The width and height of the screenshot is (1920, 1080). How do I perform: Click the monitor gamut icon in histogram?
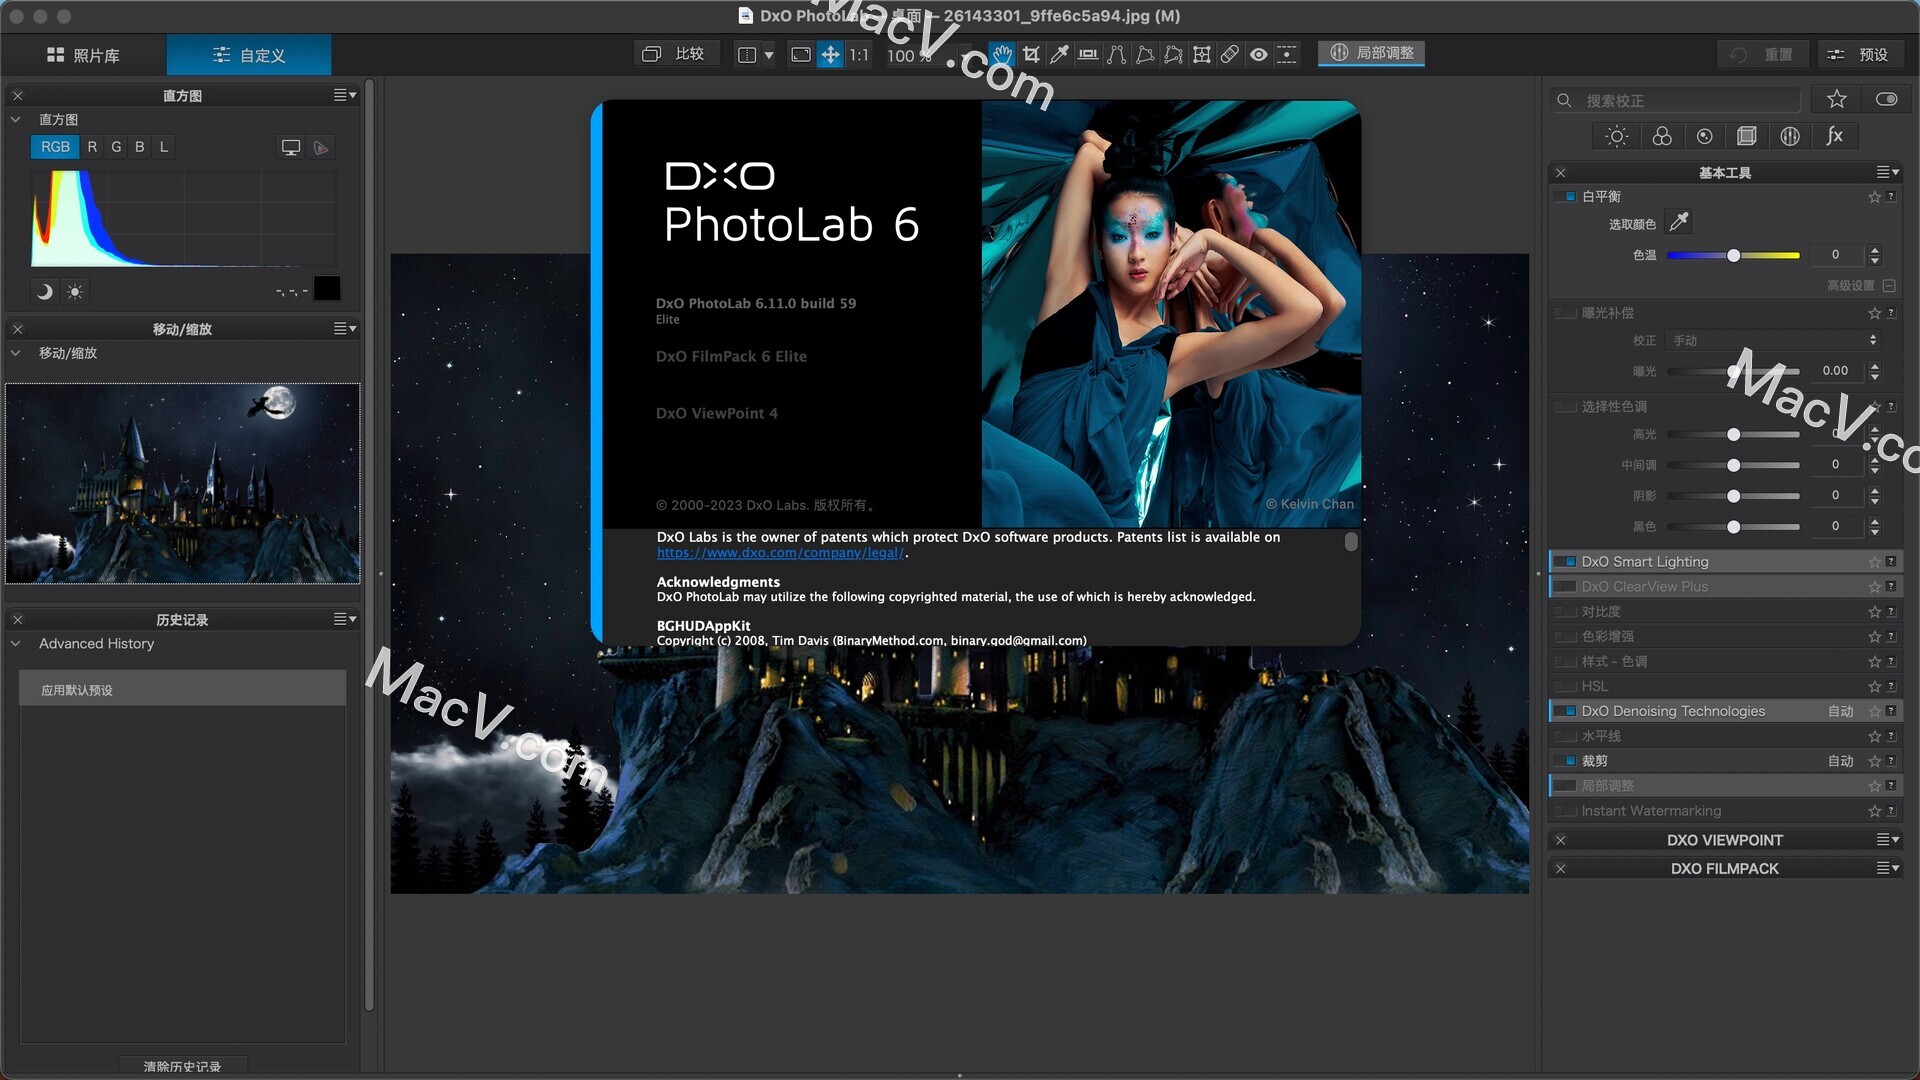pos(290,147)
